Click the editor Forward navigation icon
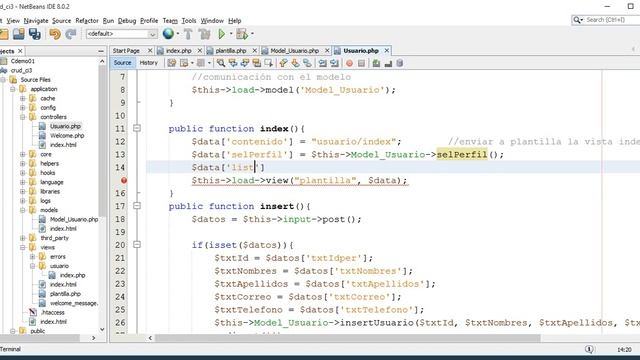The width and height of the screenshot is (640, 360). 200,63
